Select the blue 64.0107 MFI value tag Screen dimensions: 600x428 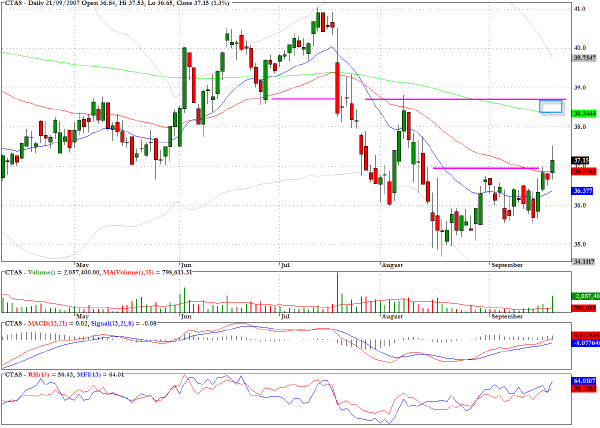point(584,381)
